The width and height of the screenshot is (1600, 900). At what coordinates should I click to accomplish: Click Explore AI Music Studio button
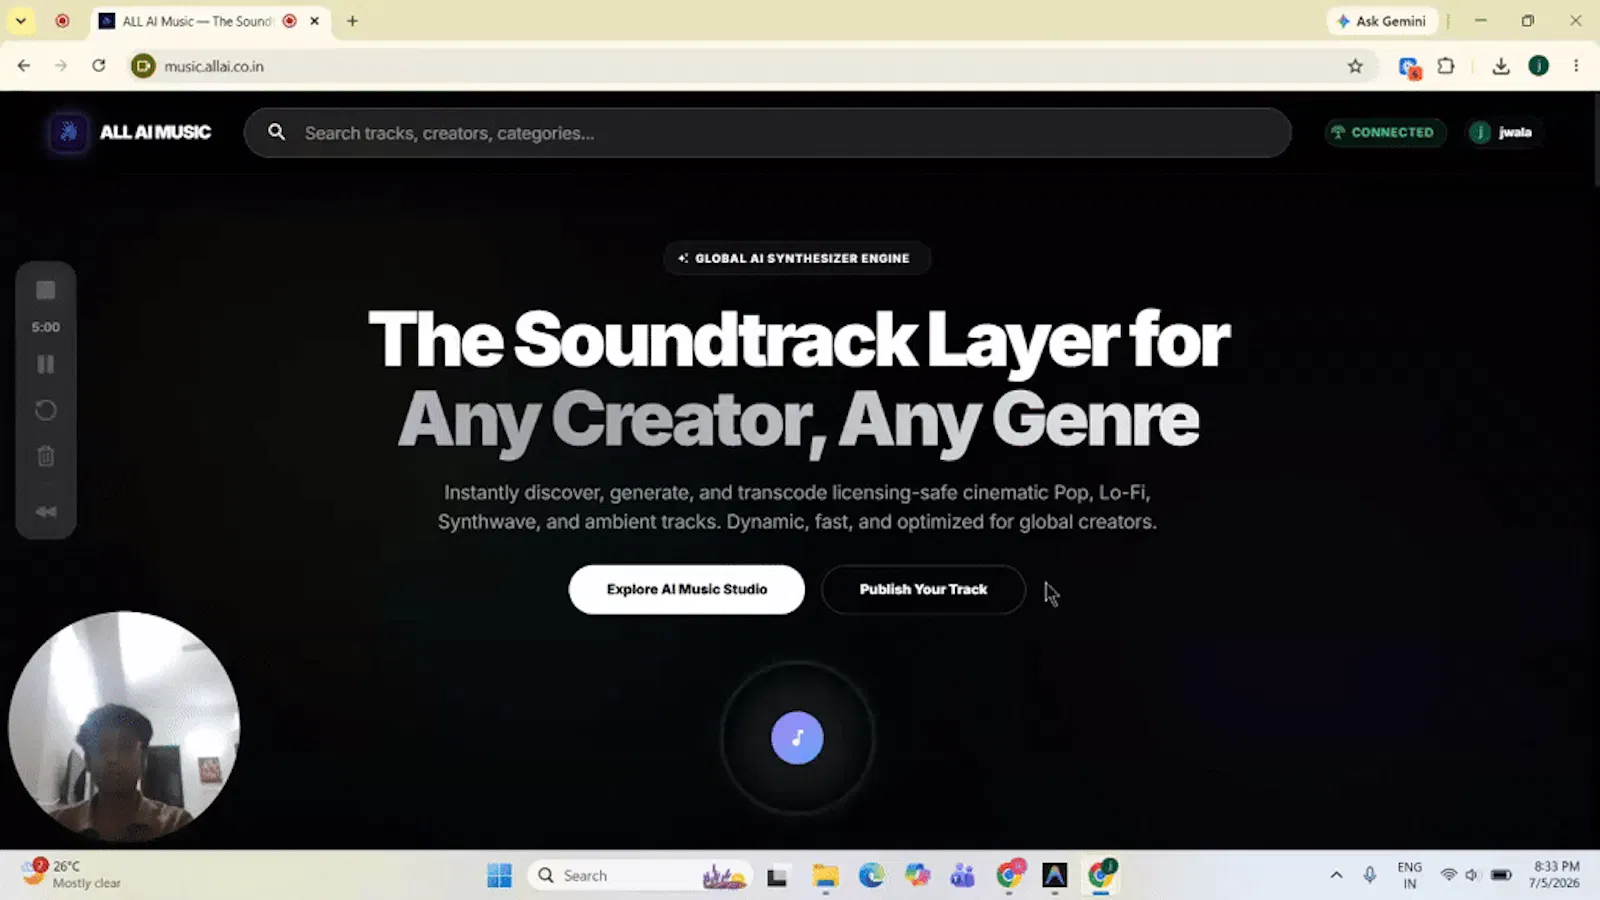tap(687, 589)
